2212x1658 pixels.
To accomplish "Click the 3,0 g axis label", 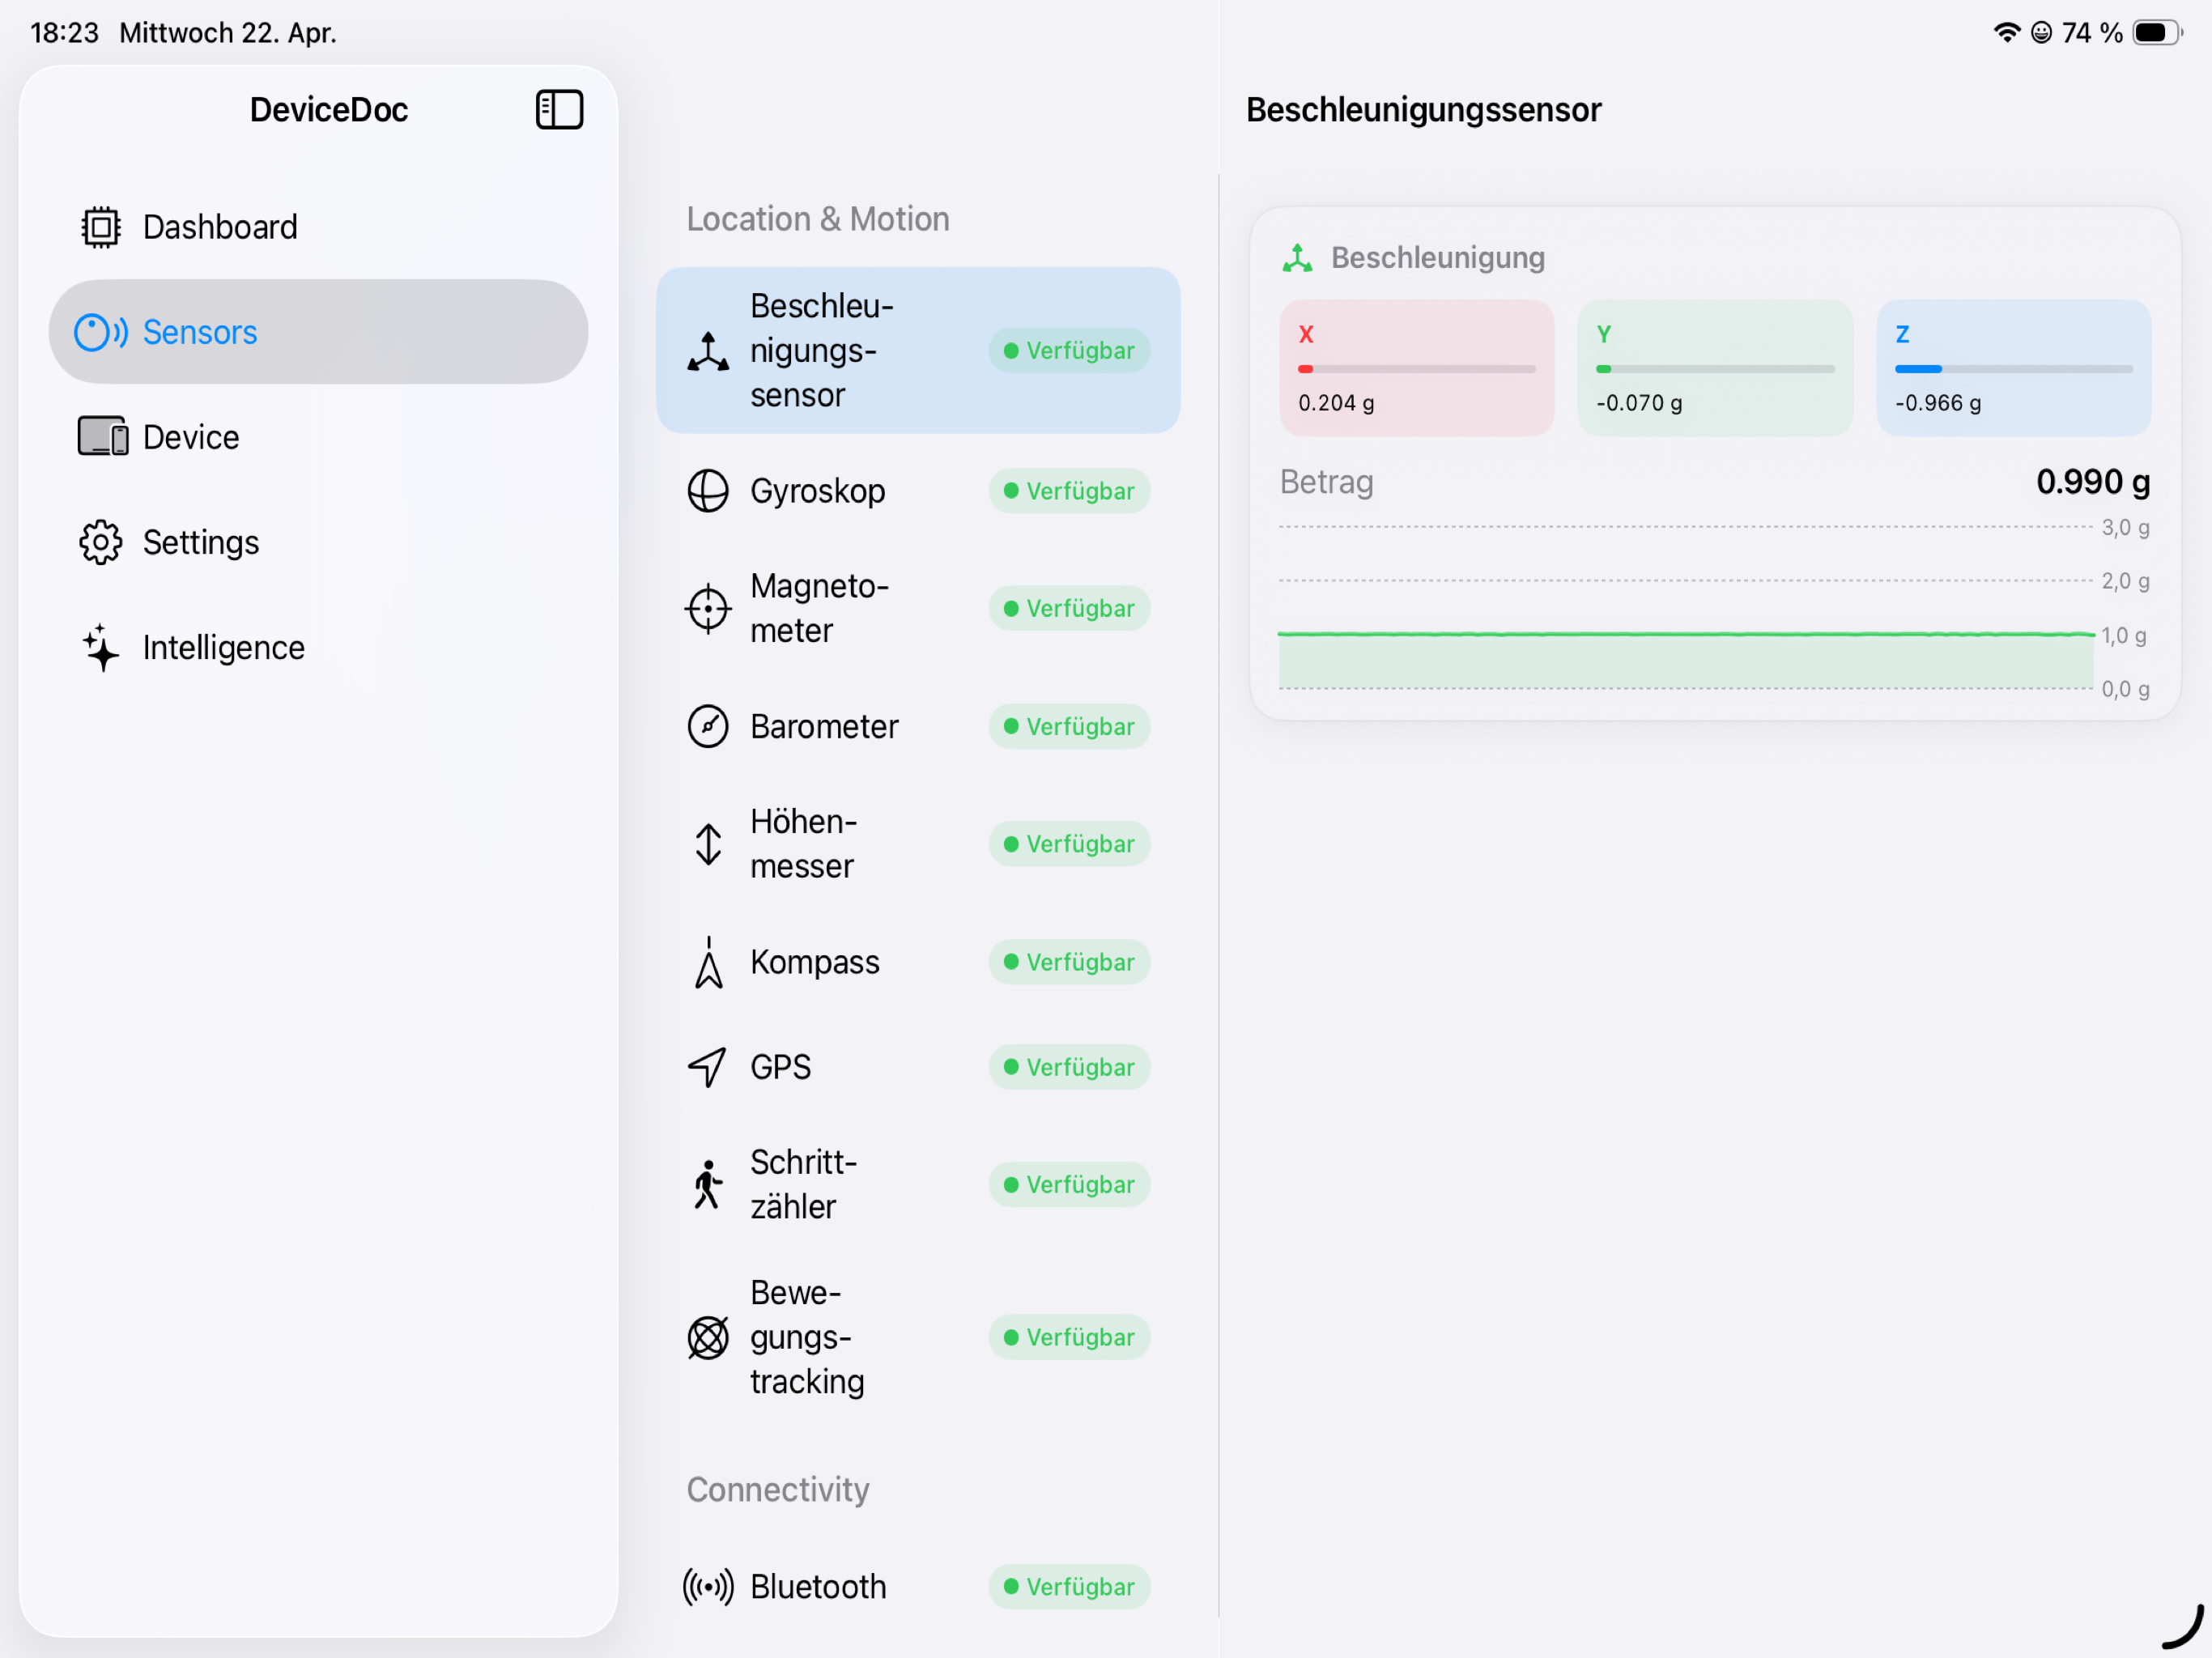I will tap(2125, 527).
